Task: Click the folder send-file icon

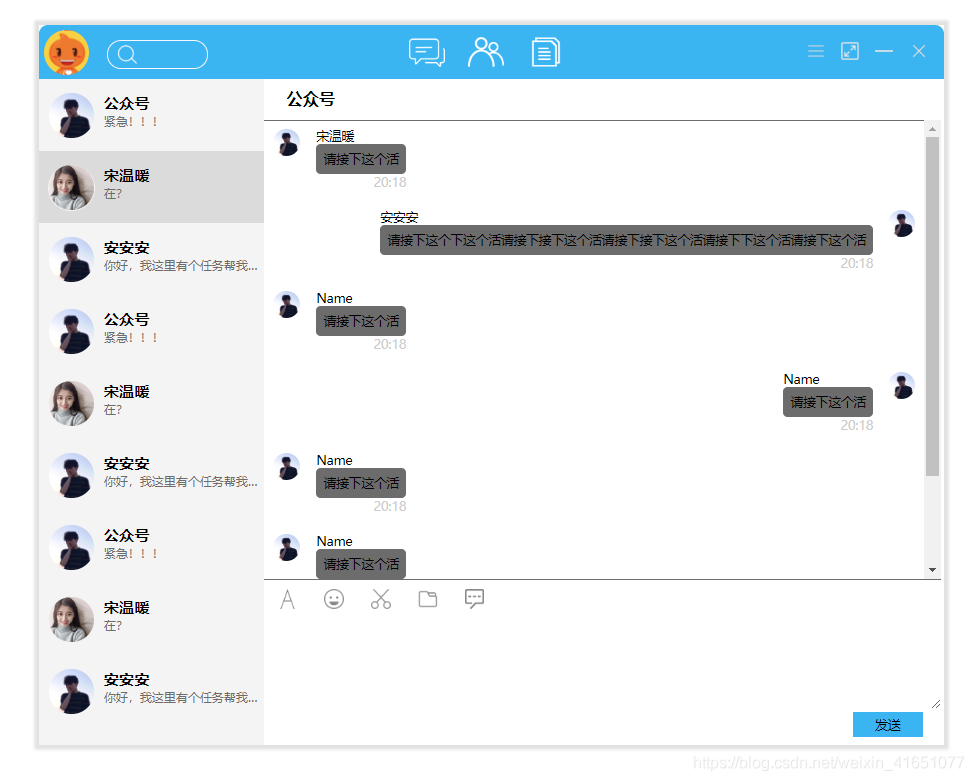Action: click(x=427, y=599)
